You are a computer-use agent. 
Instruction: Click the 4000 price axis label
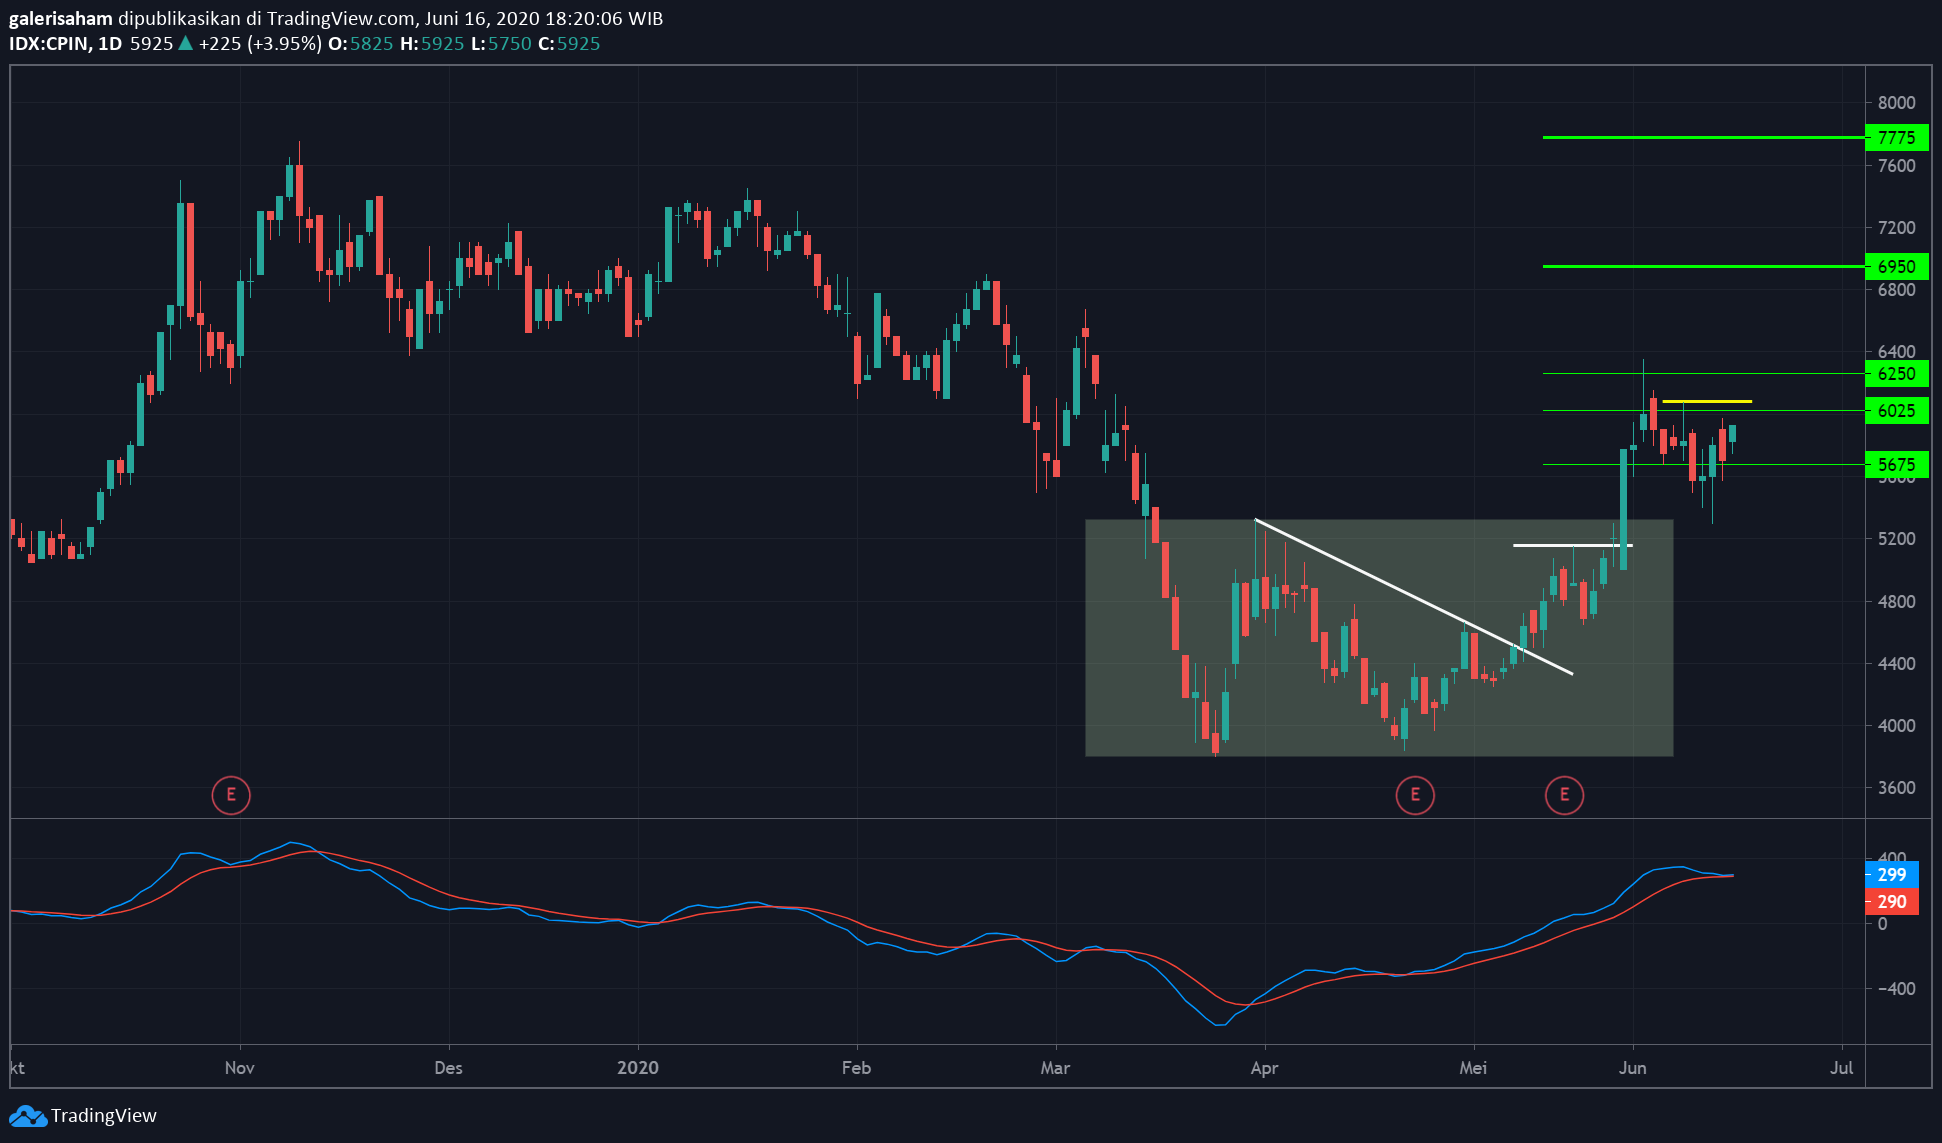pos(1896,726)
